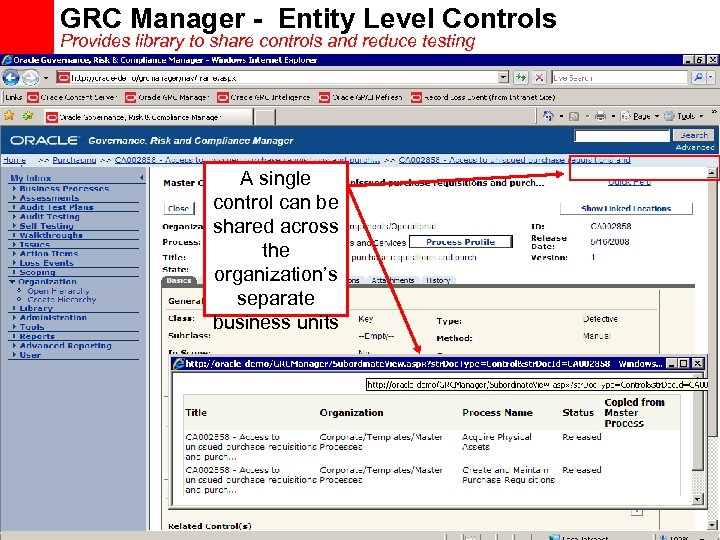Open Oracle GRCI Refresh links-bar favorite
This screenshot has width=720, height=540.
[x=361, y=97]
